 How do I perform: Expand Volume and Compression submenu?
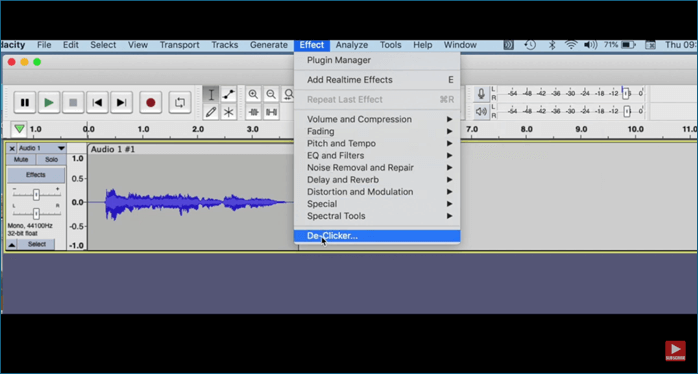[x=377, y=119]
